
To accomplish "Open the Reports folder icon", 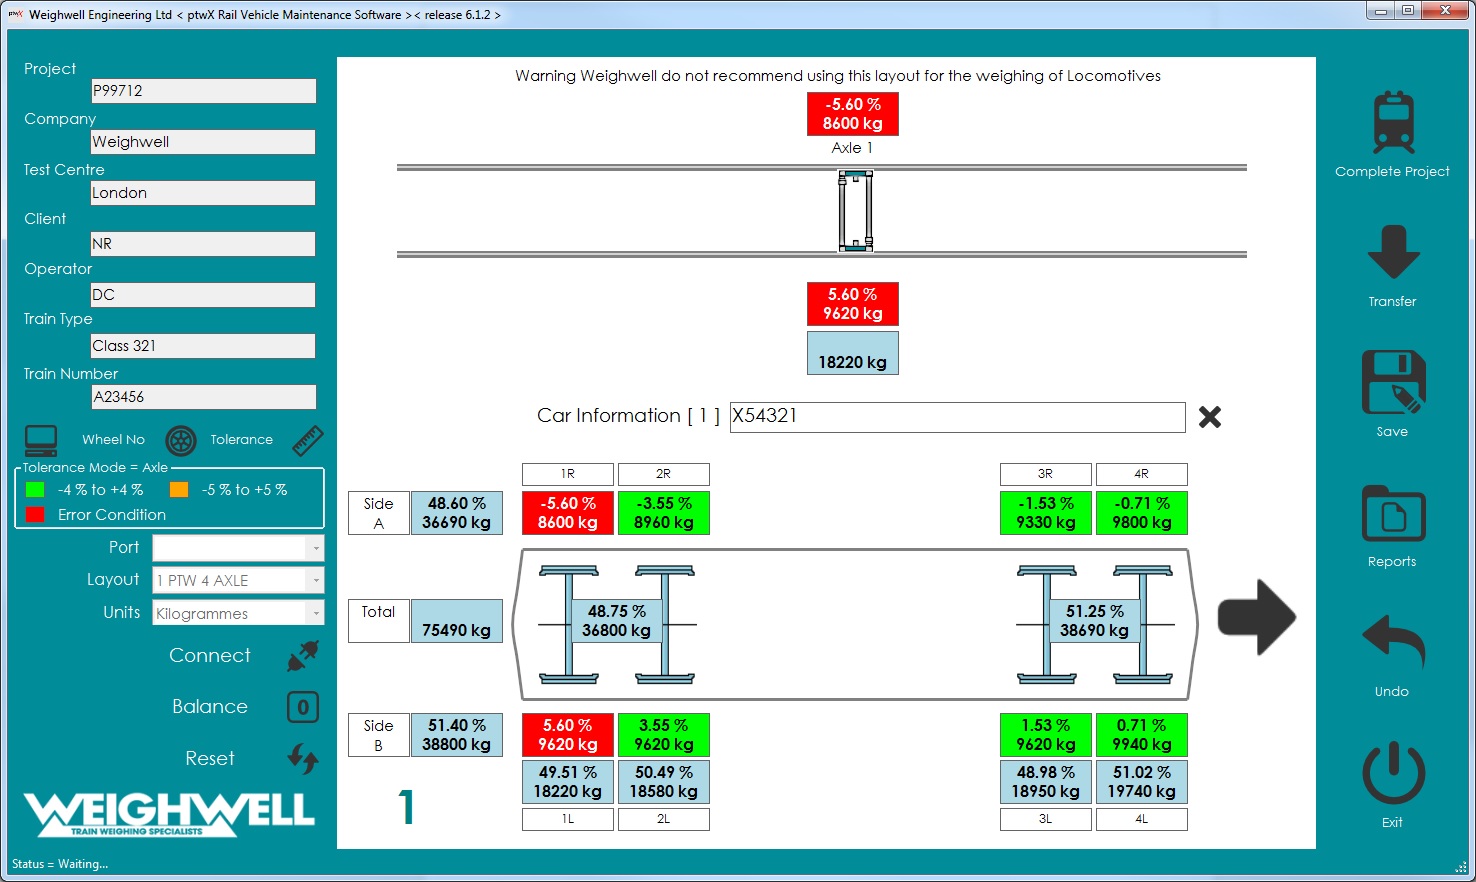I will pos(1393,513).
